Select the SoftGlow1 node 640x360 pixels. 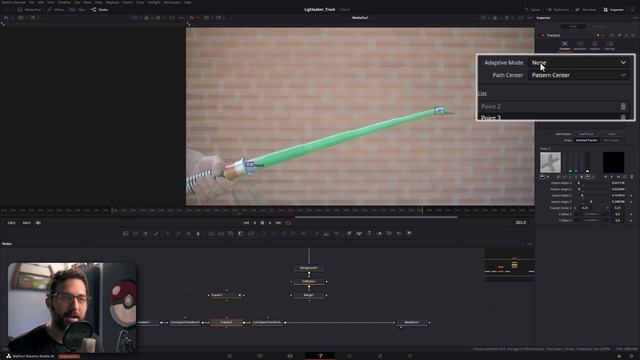click(x=309, y=282)
